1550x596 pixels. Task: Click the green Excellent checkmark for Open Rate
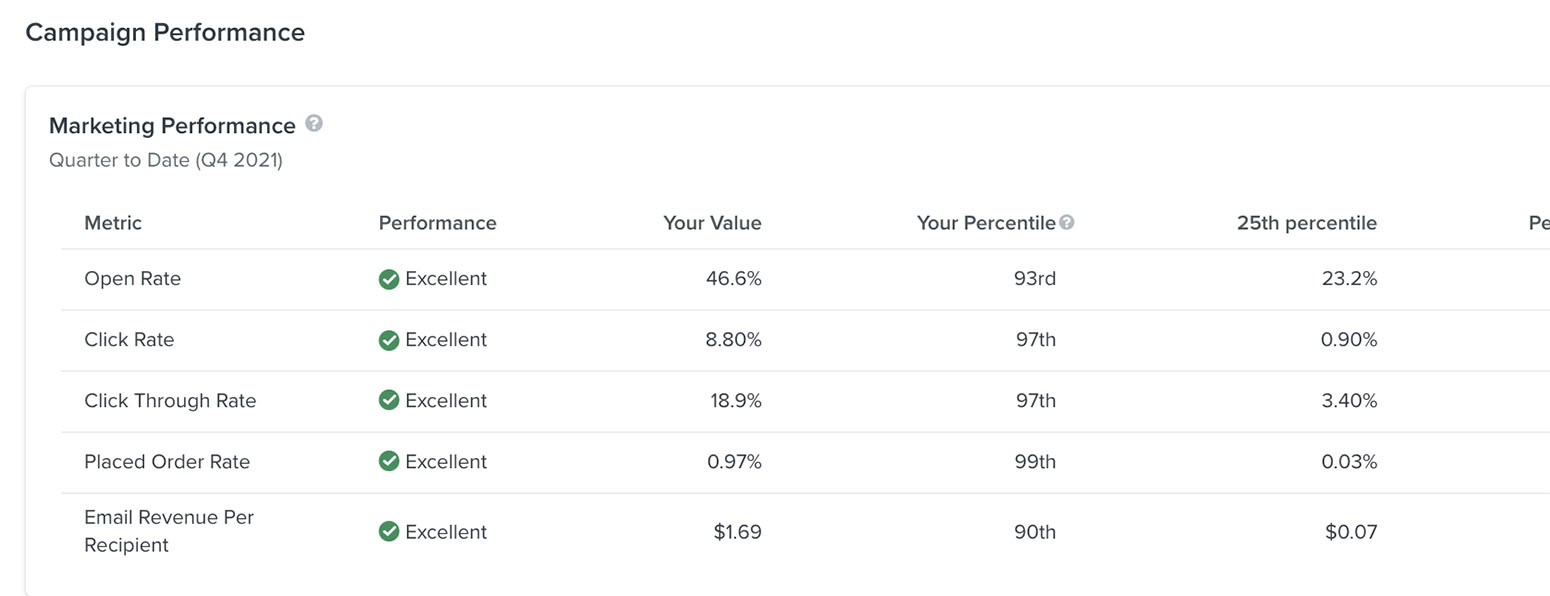pyautogui.click(x=389, y=279)
